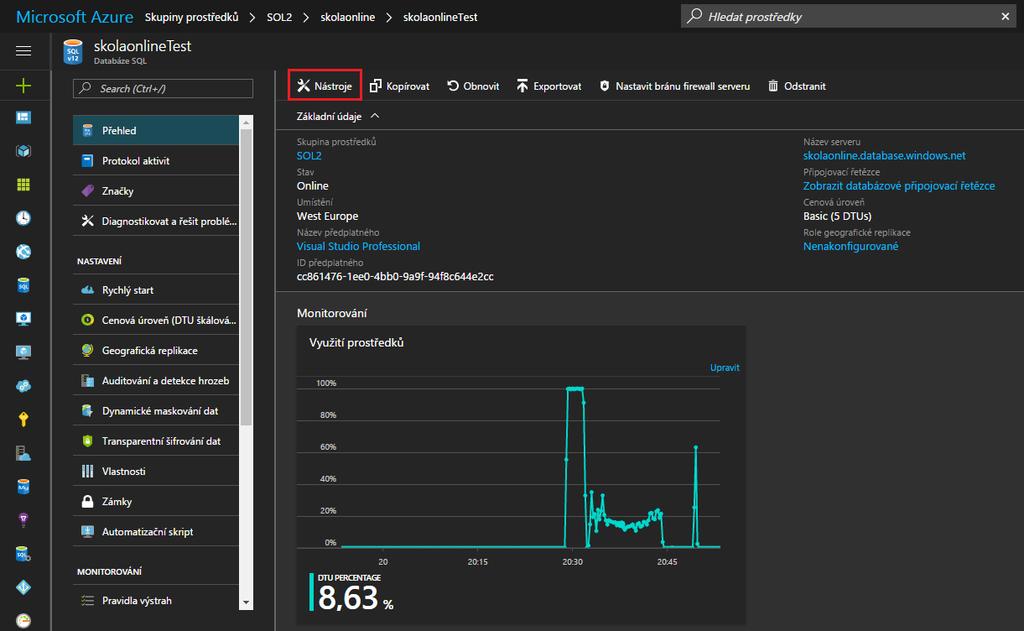Open Protokol aktivit menu item

click(155, 161)
